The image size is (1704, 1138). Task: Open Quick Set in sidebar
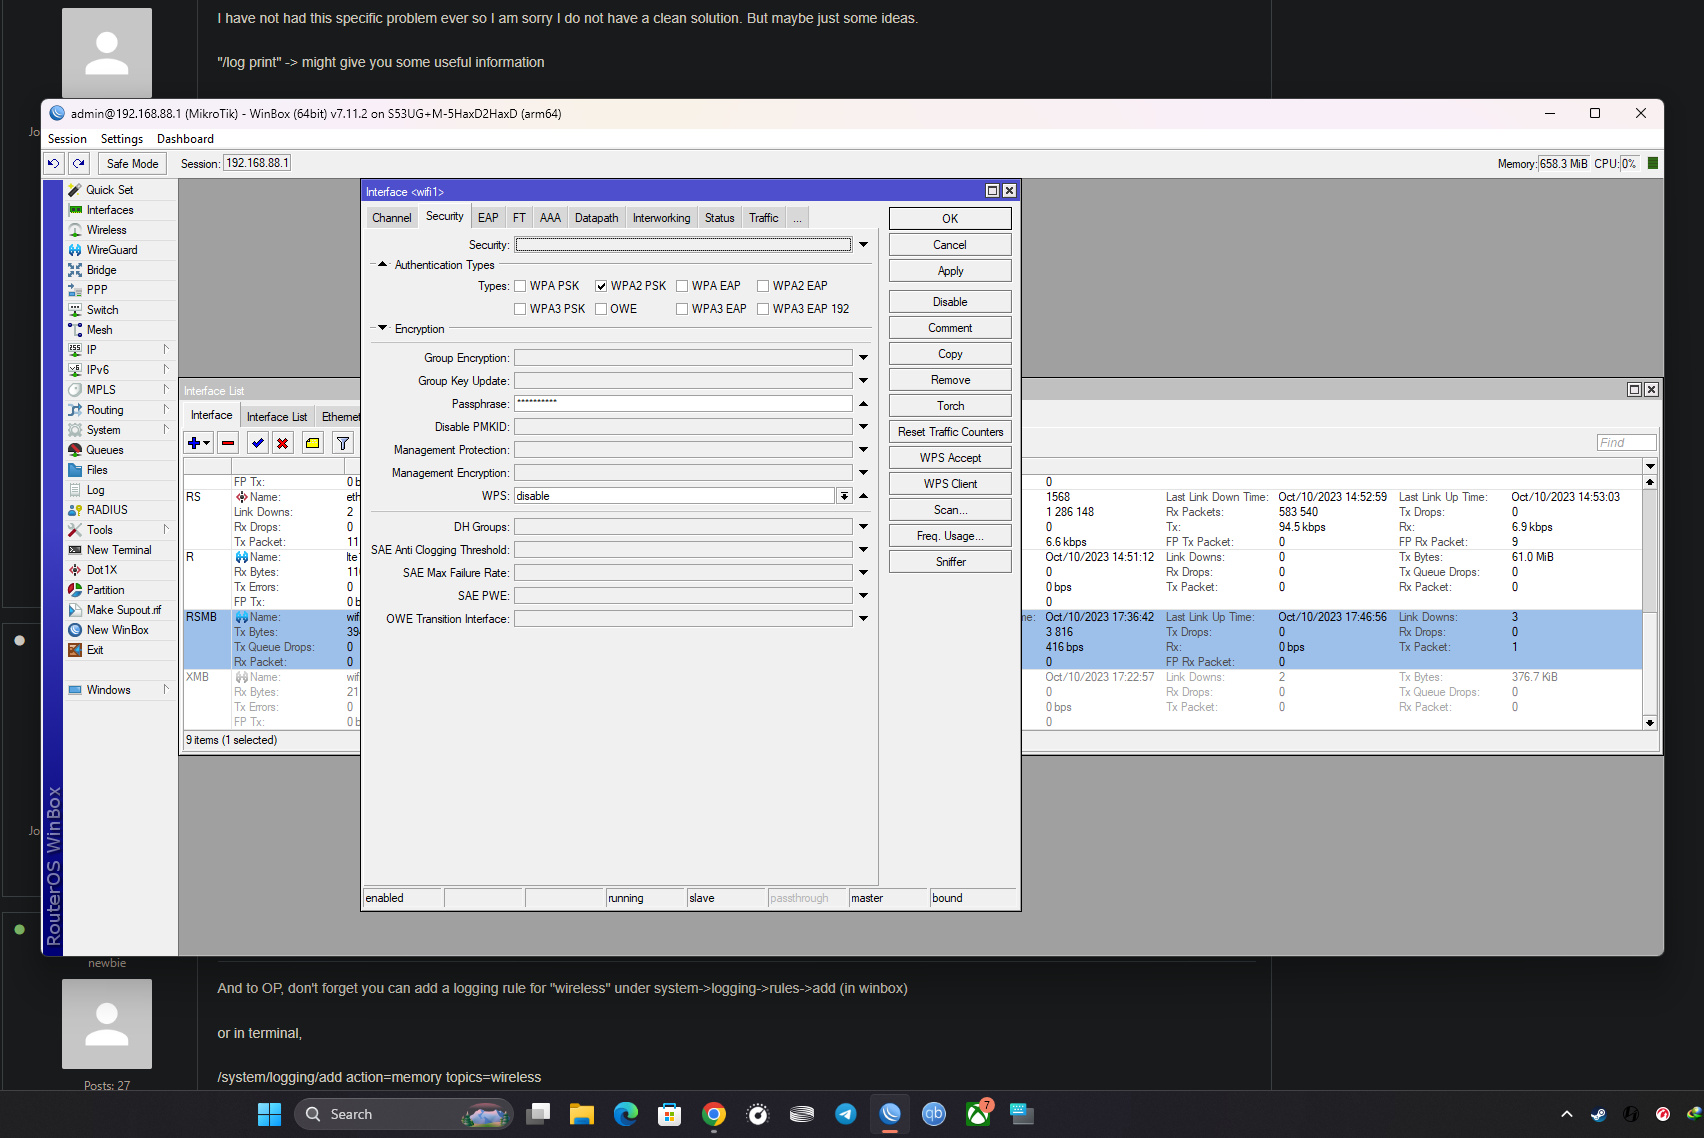coord(109,190)
